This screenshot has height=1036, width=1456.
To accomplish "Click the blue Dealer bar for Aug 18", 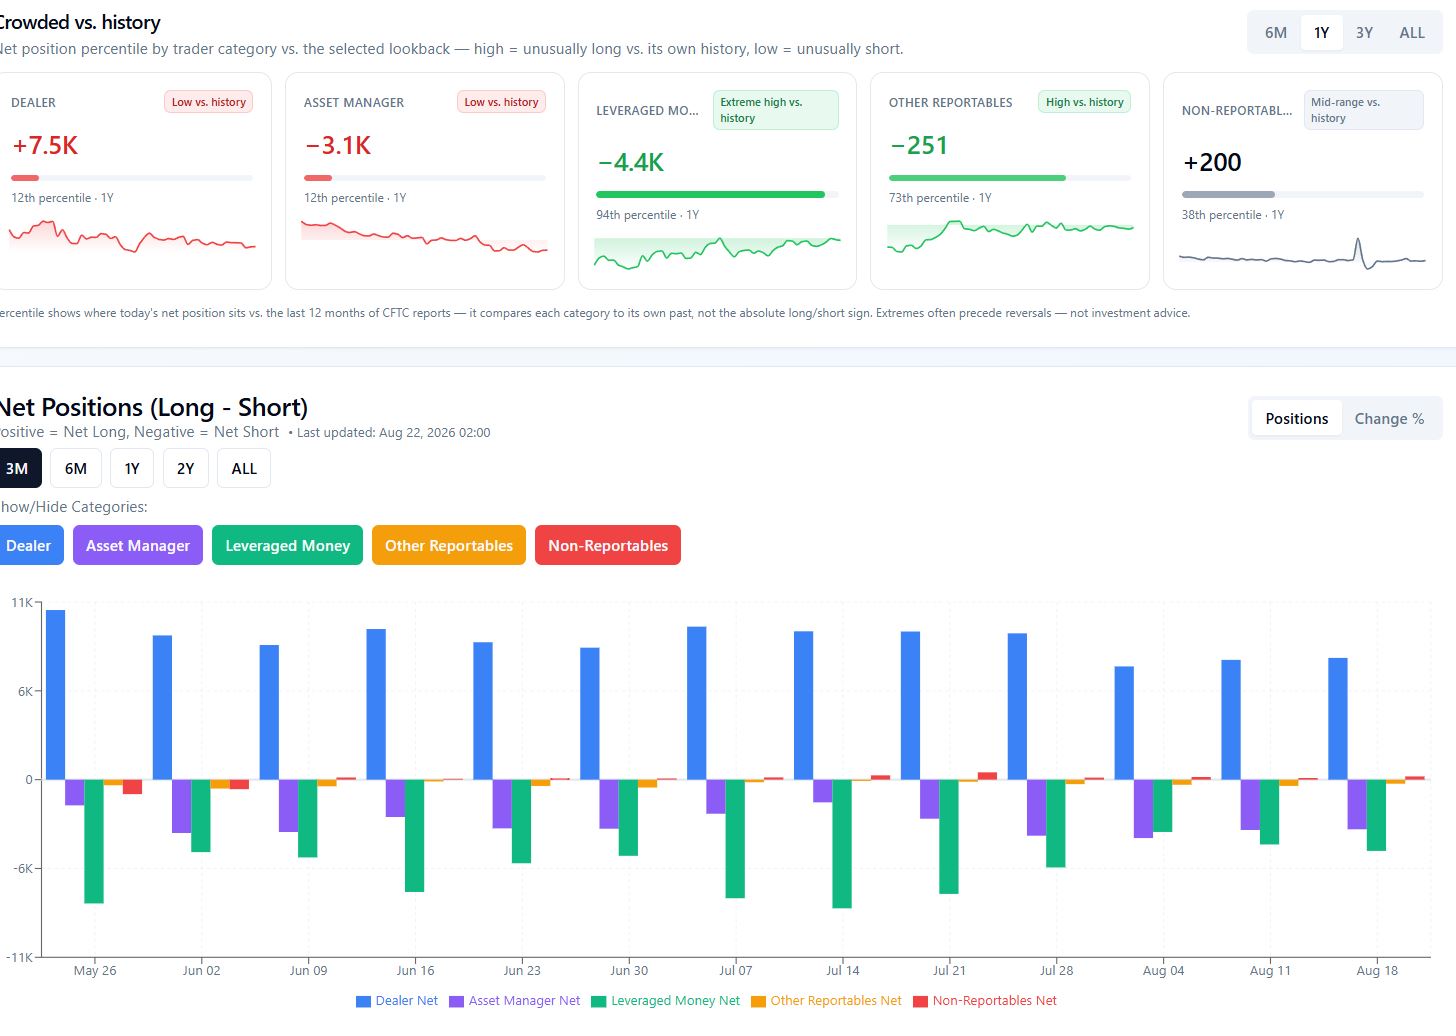I will coord(1338,719).
